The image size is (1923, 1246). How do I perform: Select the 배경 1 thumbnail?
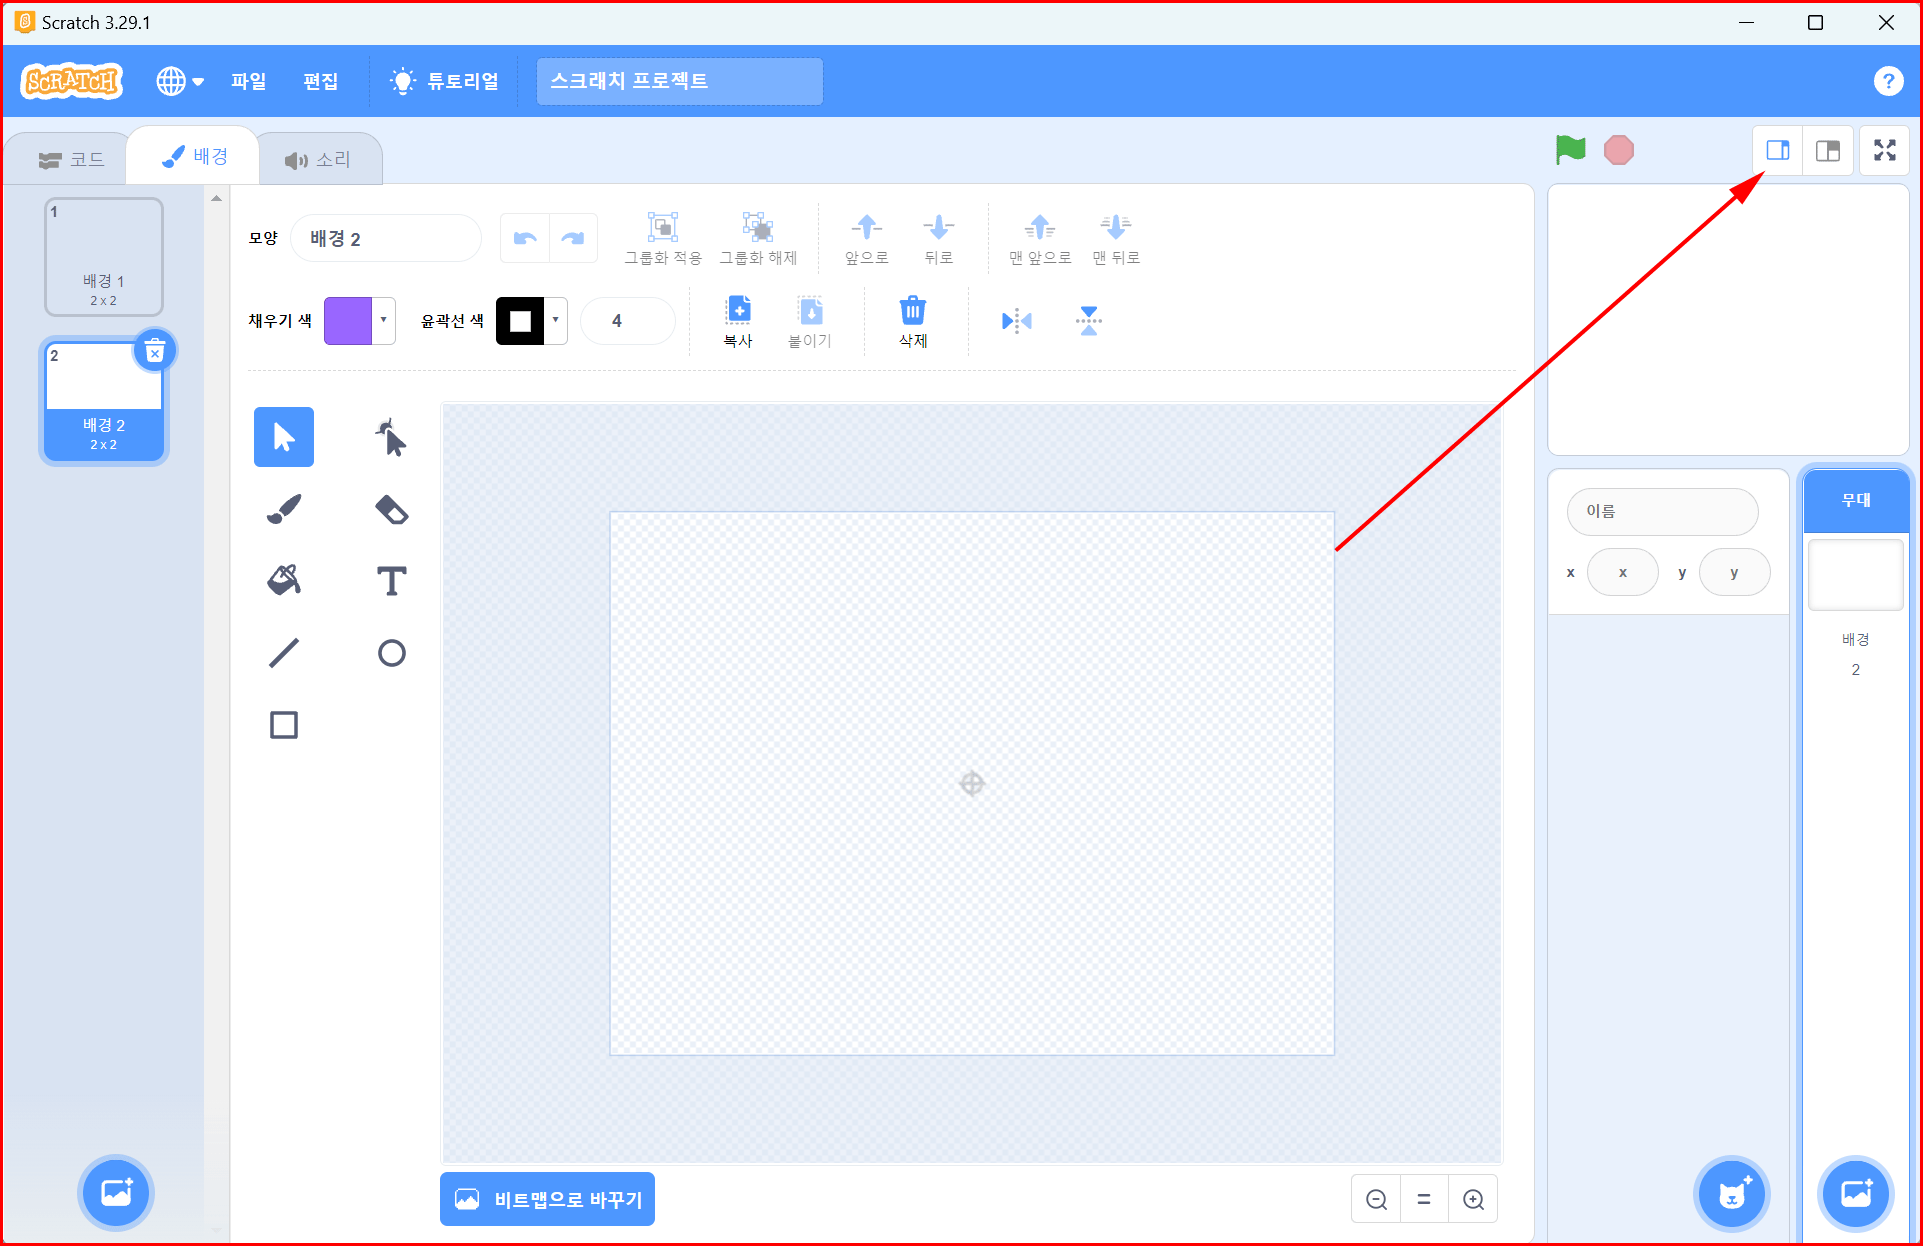[x=104, y=257]
